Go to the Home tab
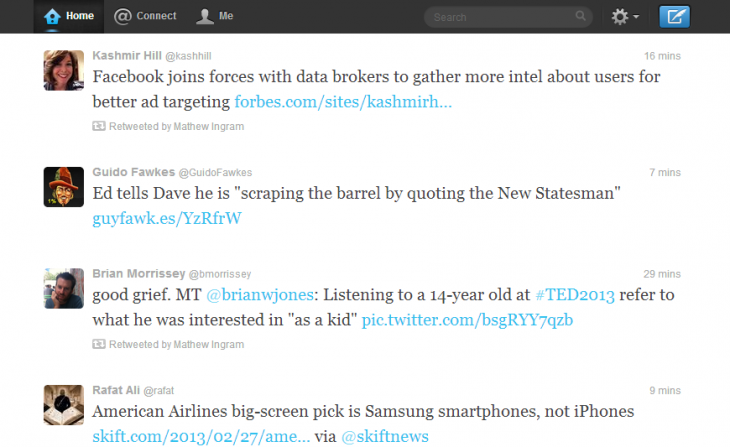The image size is (730, 447). click(x=69, y=16)
